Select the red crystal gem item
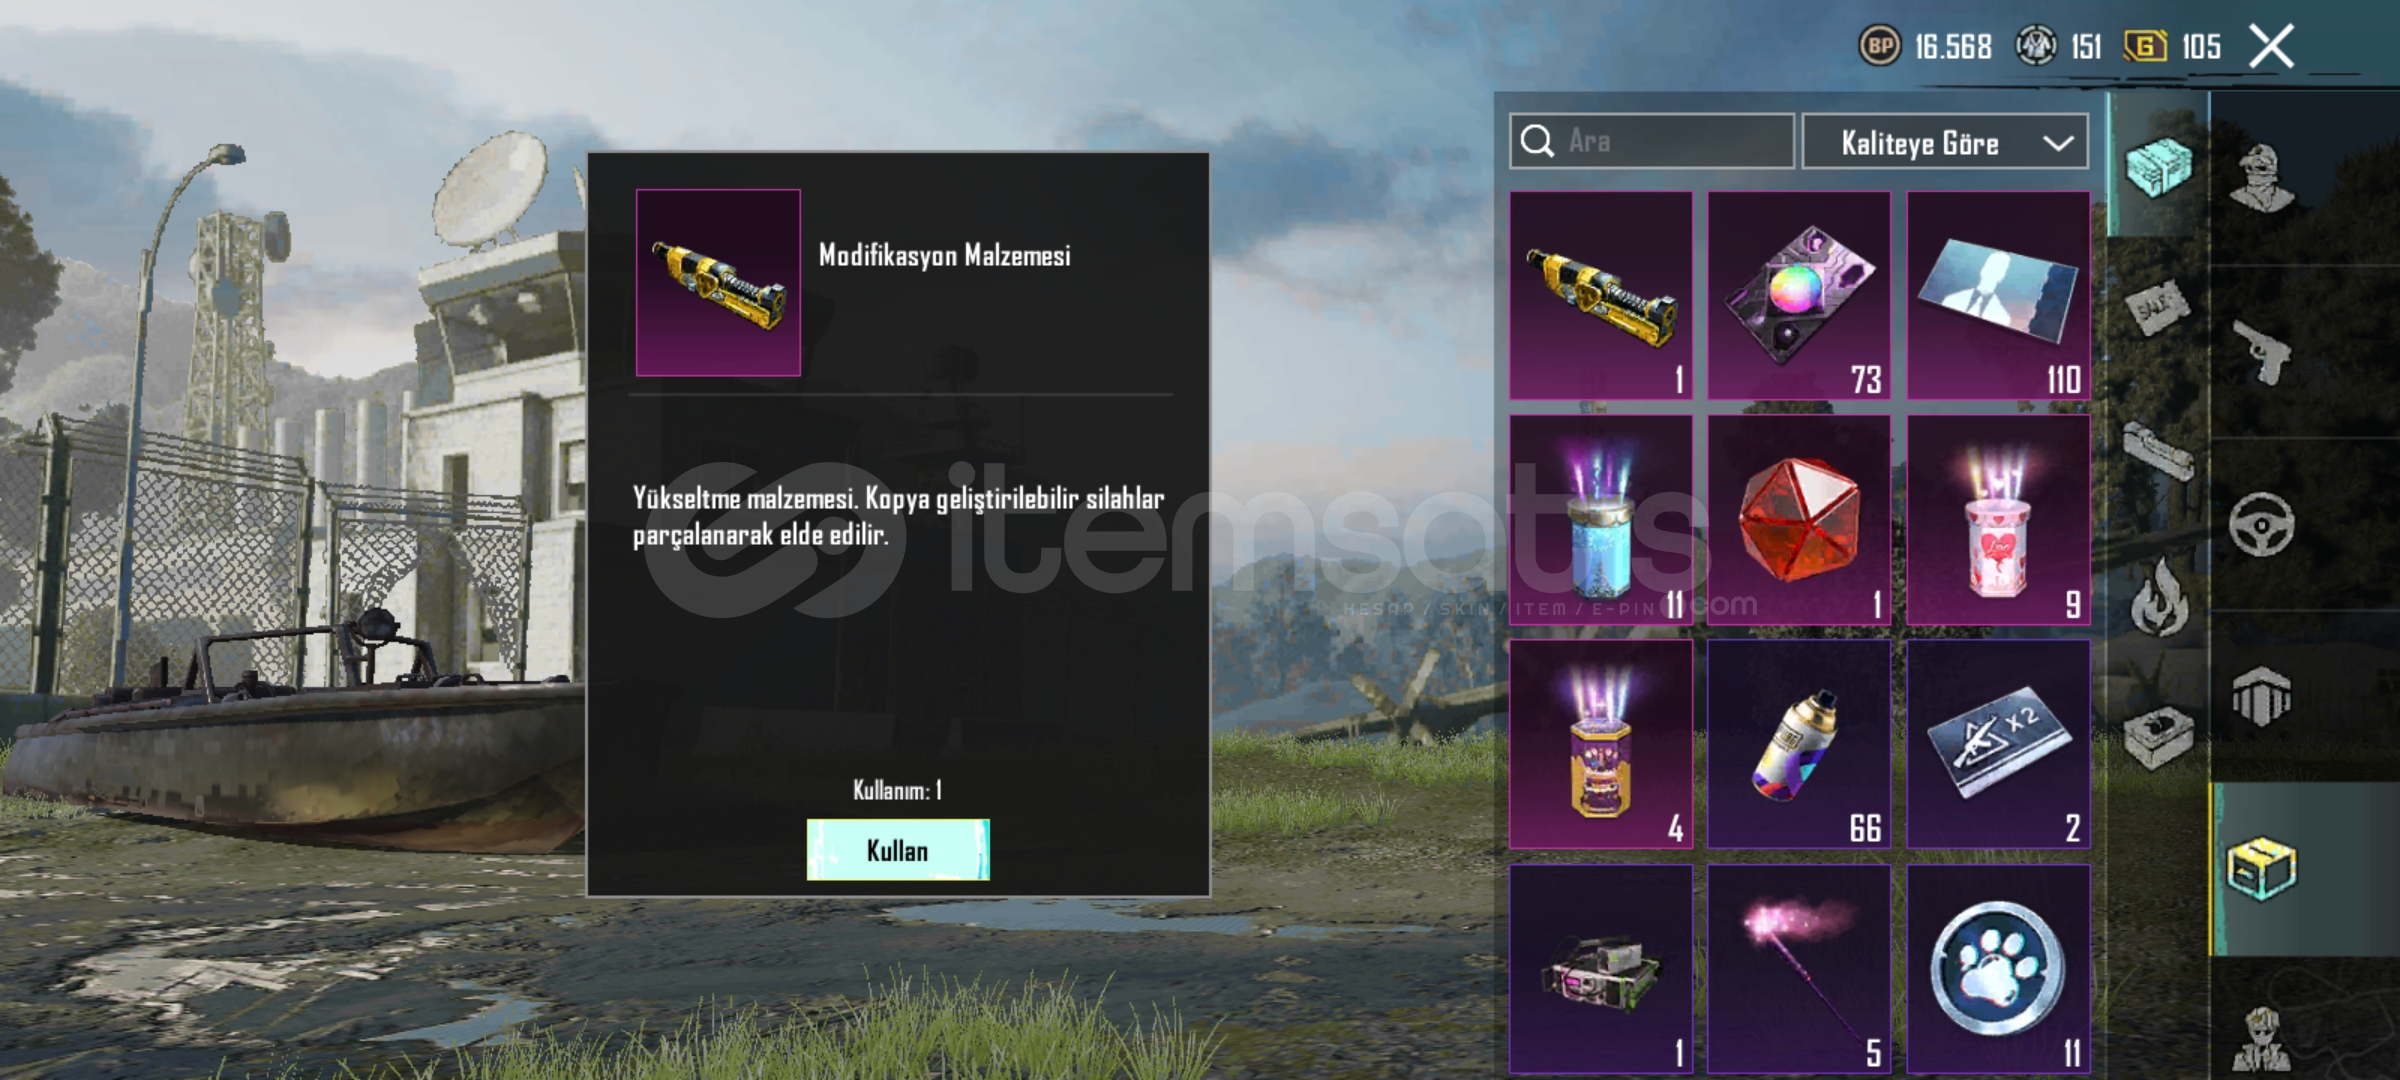Viewport: 2400px width, 1080px height. coord(1799,520)
